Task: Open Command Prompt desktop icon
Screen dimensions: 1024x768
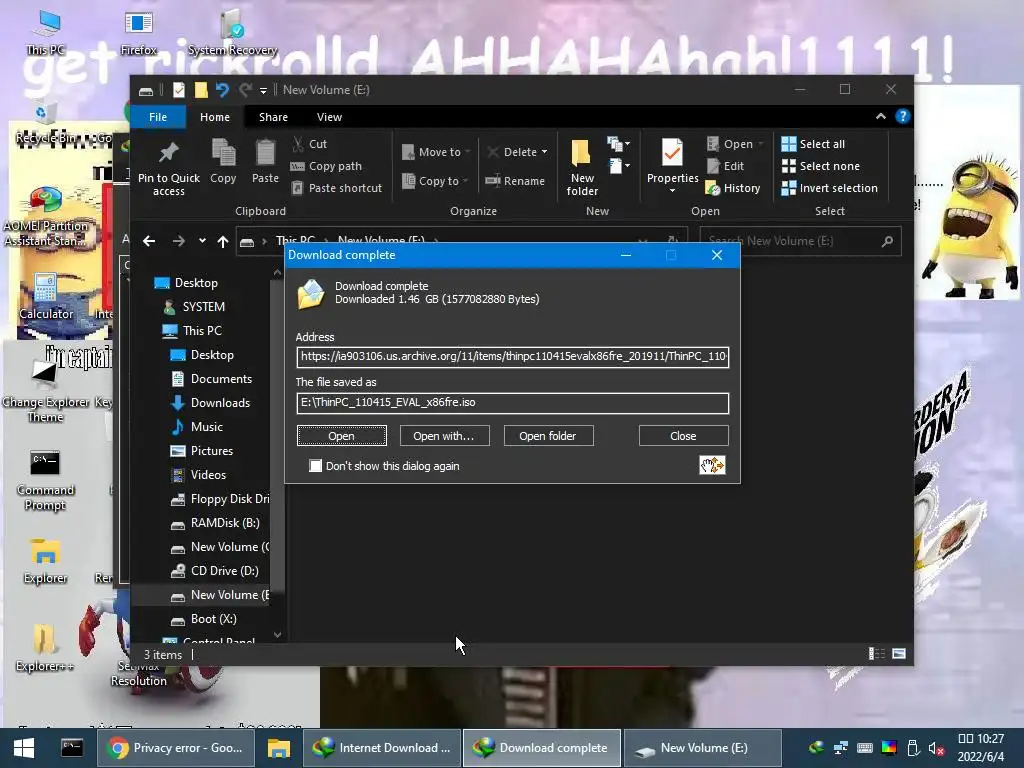Action: 45,480
